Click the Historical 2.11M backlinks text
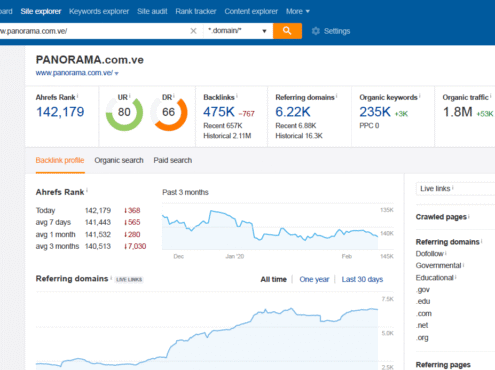Screen dimensions: 495x370 click(227, 136)
